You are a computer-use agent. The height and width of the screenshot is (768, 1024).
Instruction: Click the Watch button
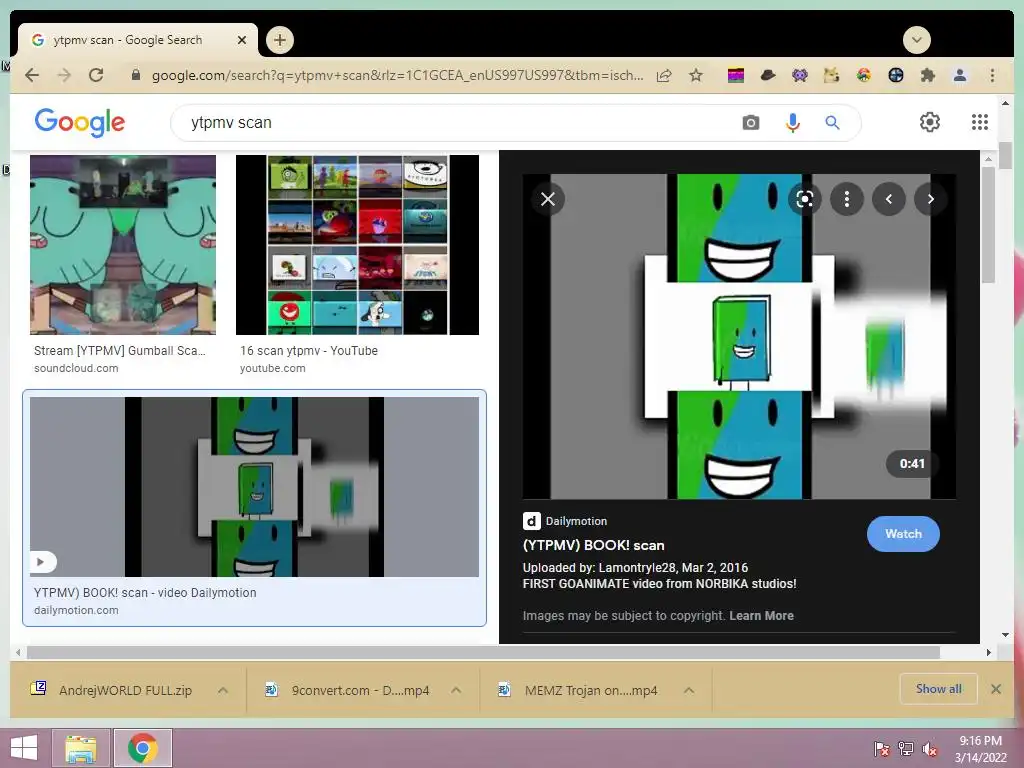coord(903,534)
